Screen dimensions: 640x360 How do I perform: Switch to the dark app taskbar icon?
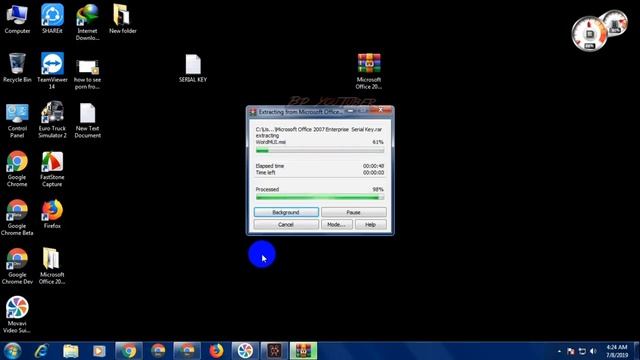(274, 351)
